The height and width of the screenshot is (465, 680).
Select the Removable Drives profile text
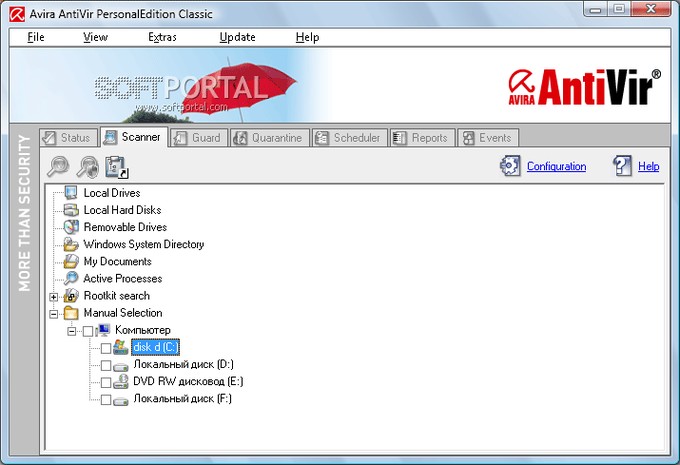(125, 227)
